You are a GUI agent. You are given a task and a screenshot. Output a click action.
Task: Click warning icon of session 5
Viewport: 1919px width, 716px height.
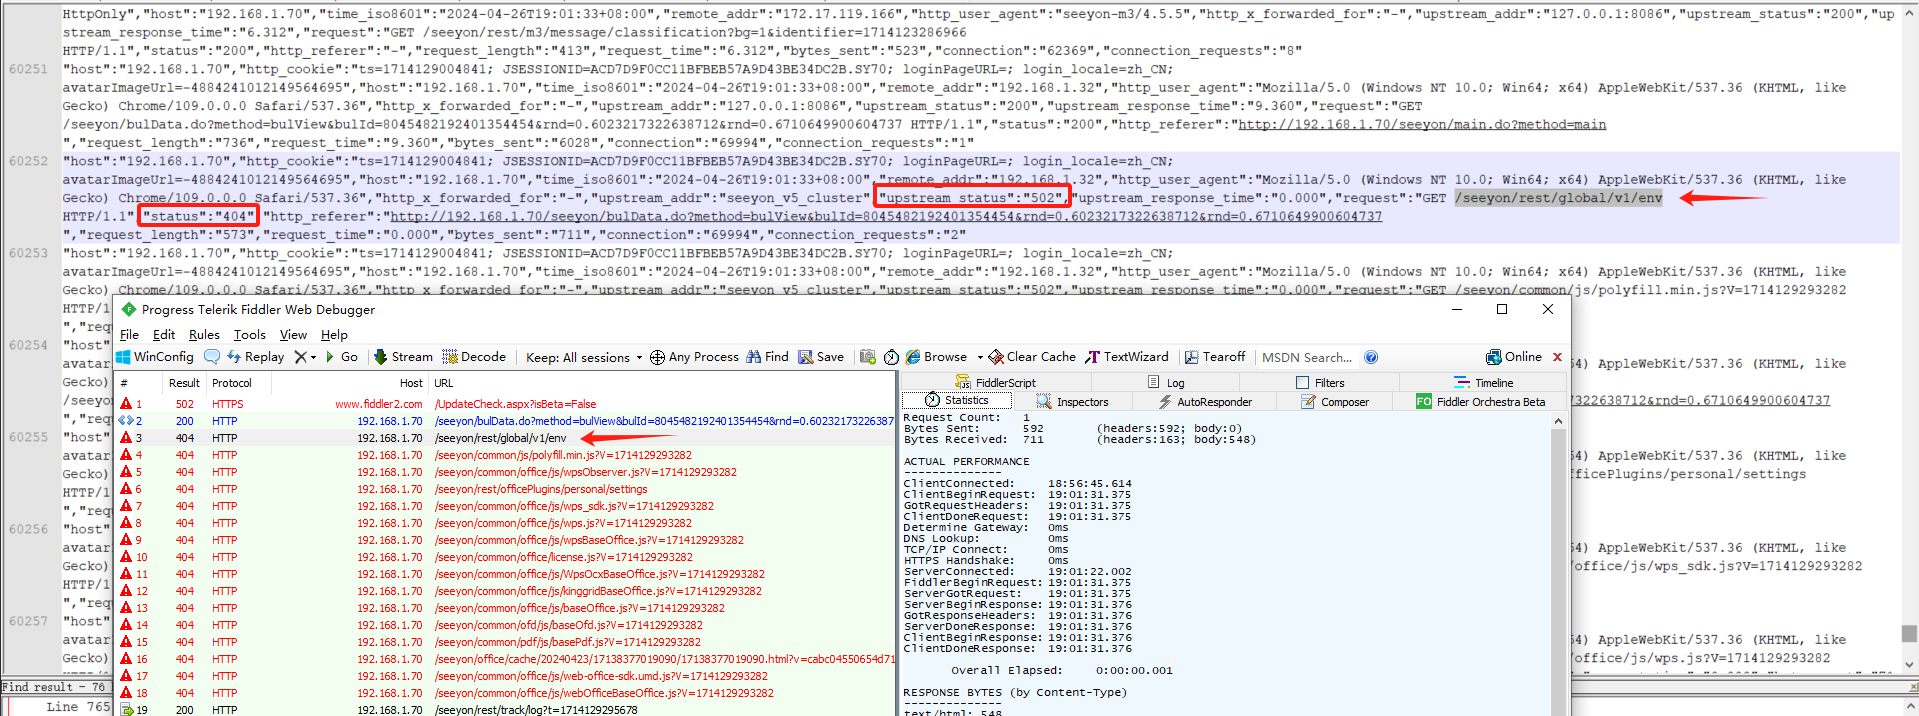point(126,472)
